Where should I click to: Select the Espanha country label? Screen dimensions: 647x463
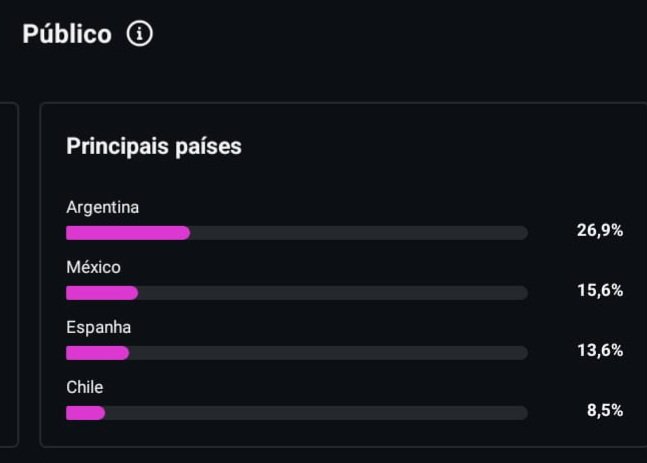98,328
